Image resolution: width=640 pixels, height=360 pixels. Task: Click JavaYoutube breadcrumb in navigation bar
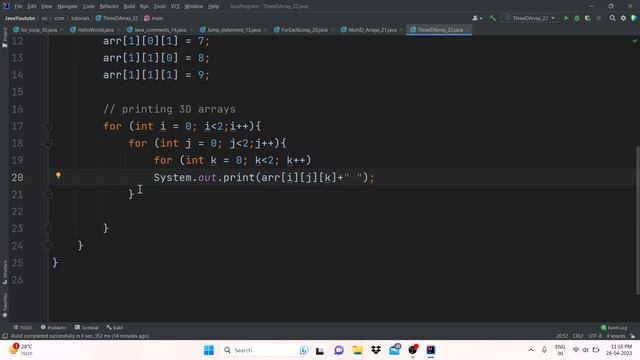point(20,18)
